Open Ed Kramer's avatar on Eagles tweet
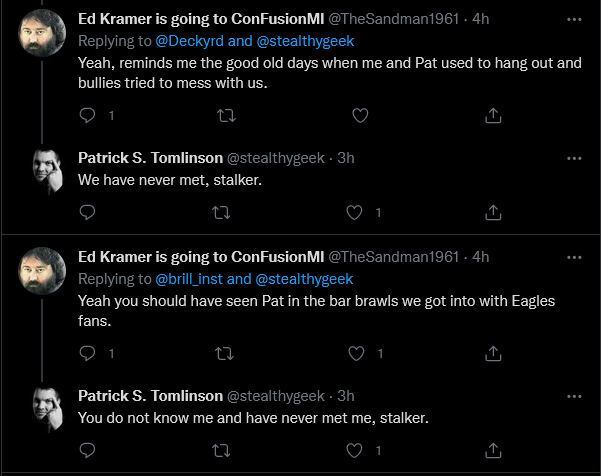Viewport: 601px width, 476px height. (x=42, y=271)
